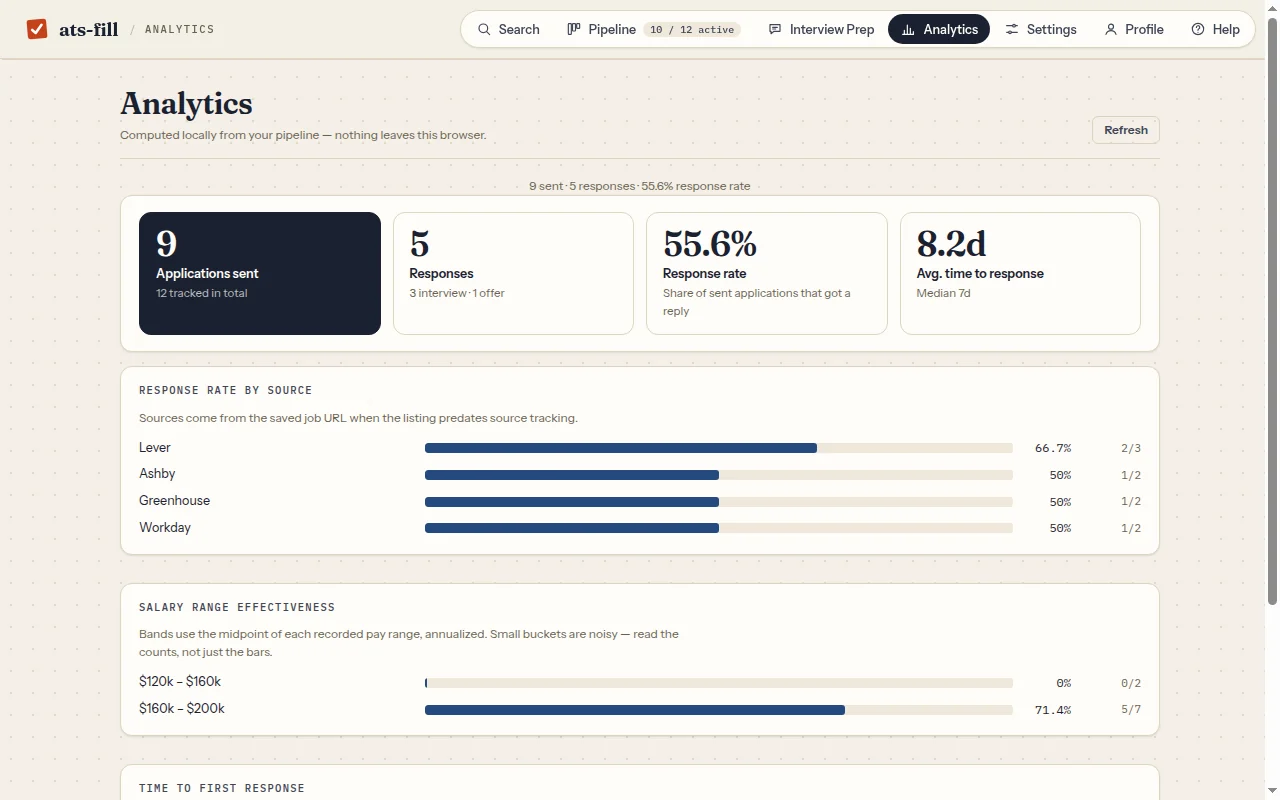This screenshot has width=1280, height=800.
Task: Click the ats-fill checkmark logo icon
Action: [37, 29]
